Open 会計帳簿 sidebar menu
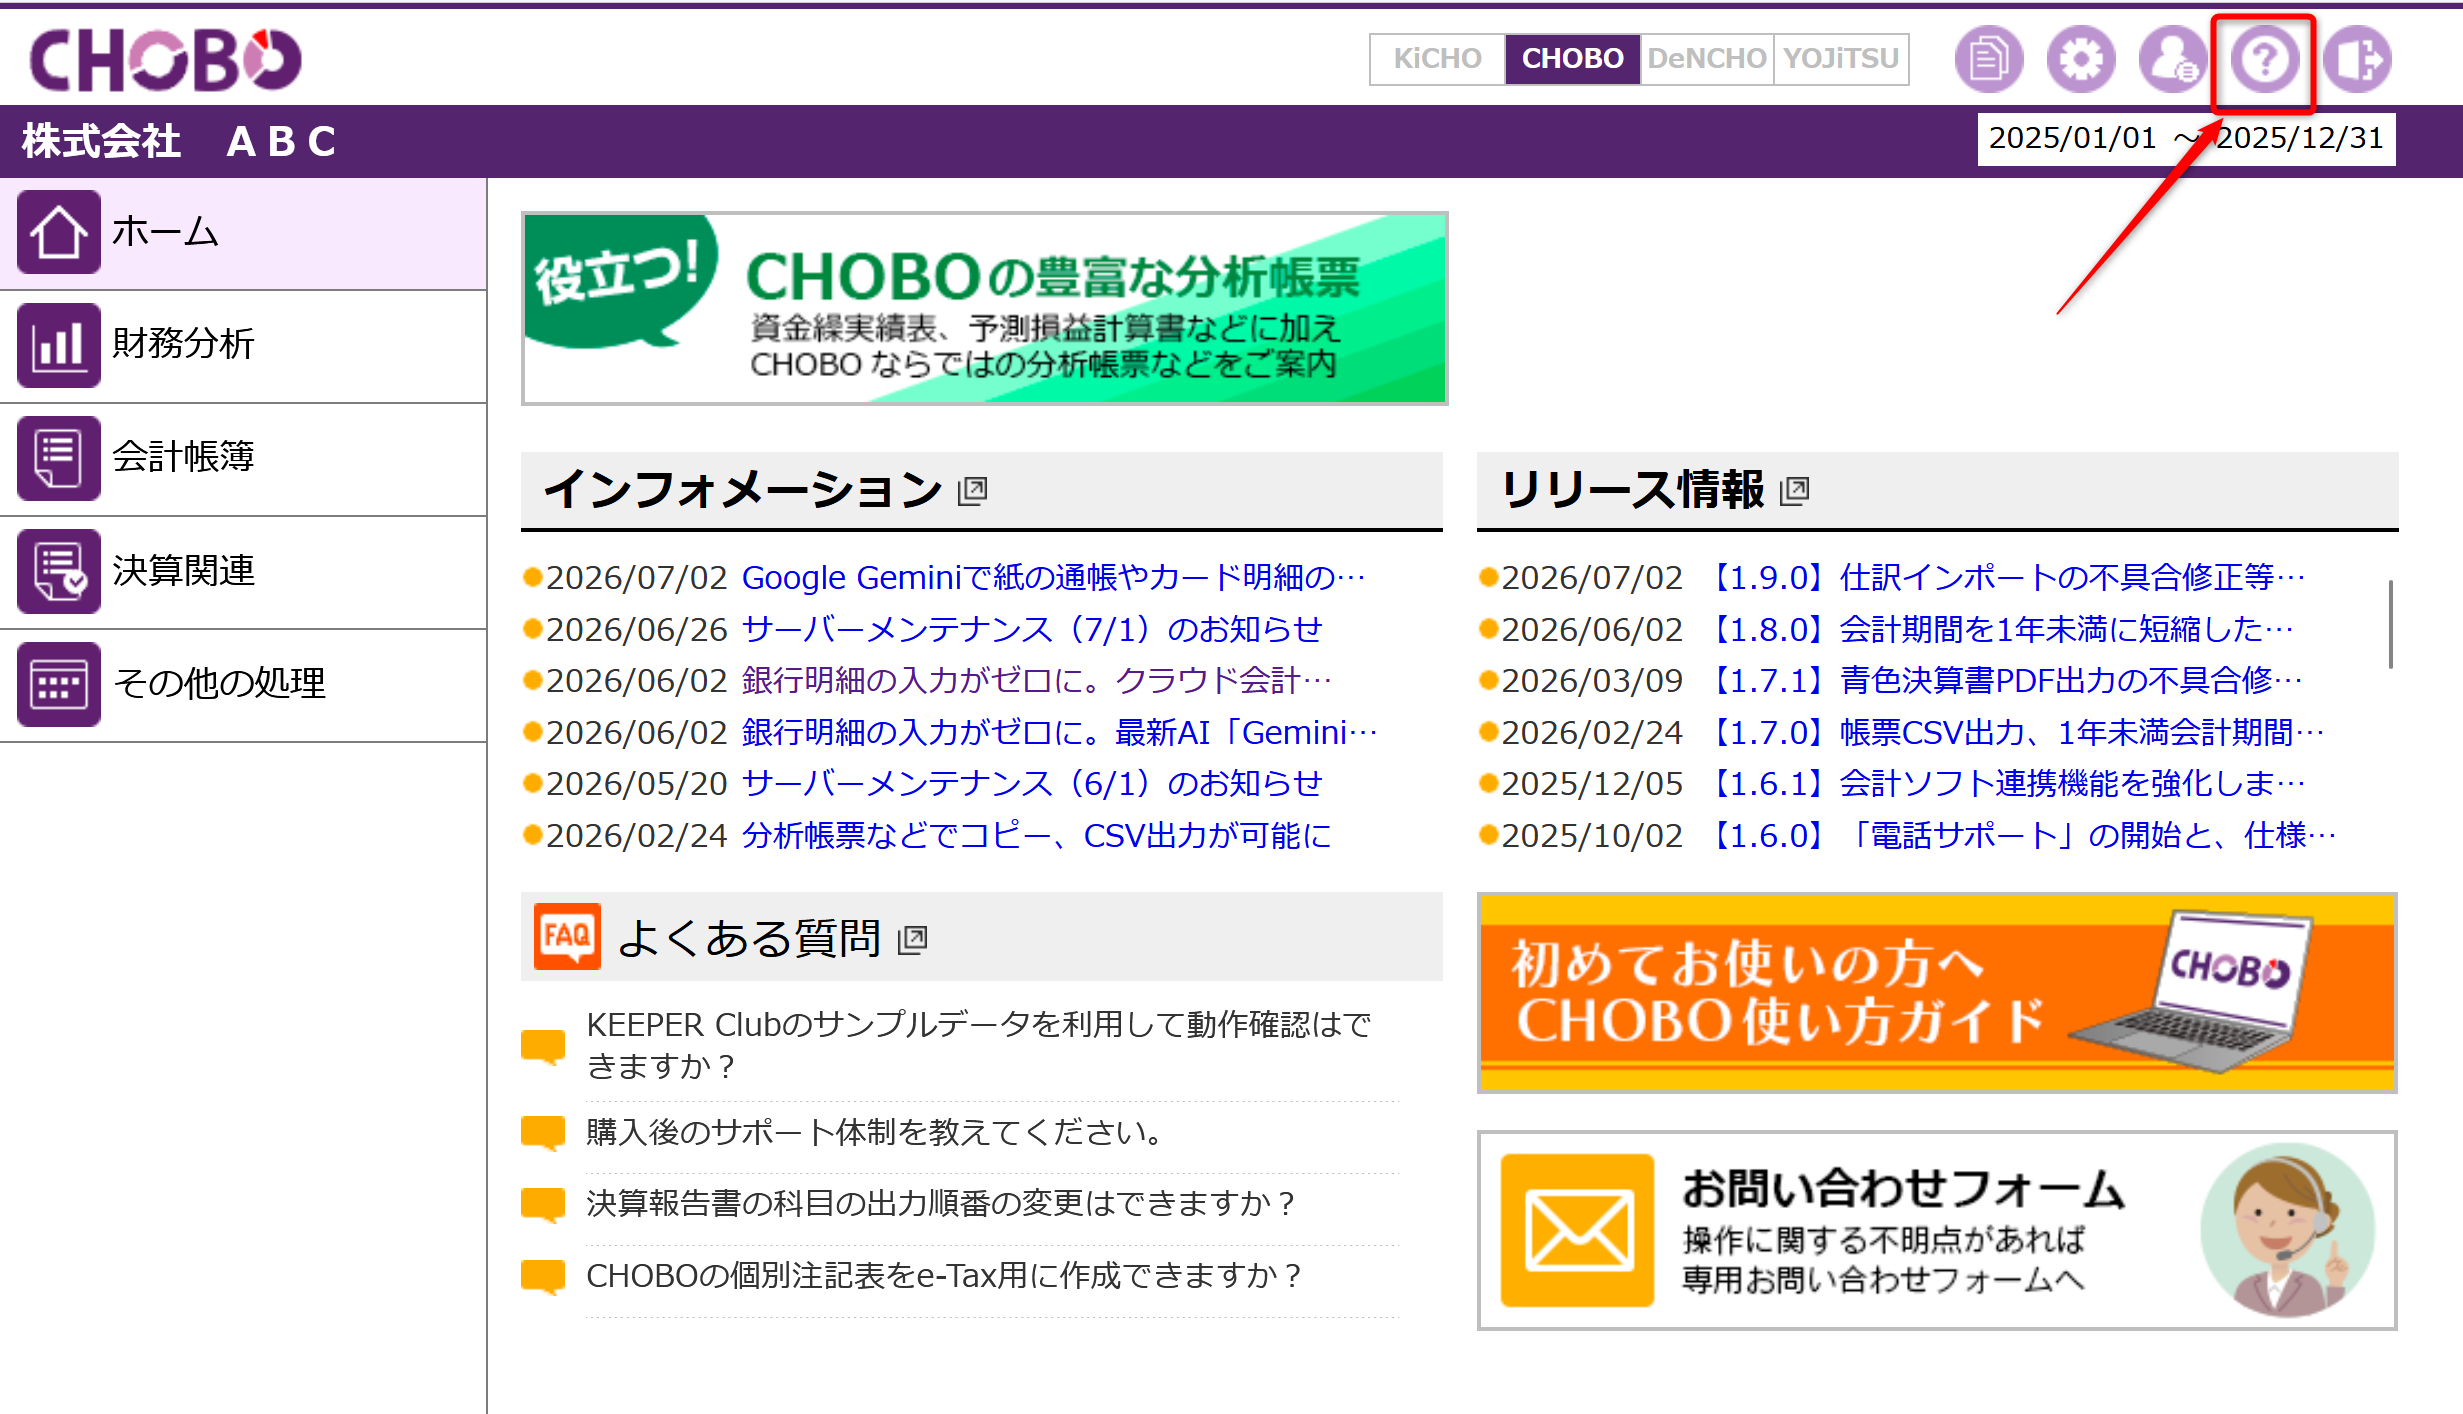This screenshot has width=2463, height=1414. [x=243, y=460]
